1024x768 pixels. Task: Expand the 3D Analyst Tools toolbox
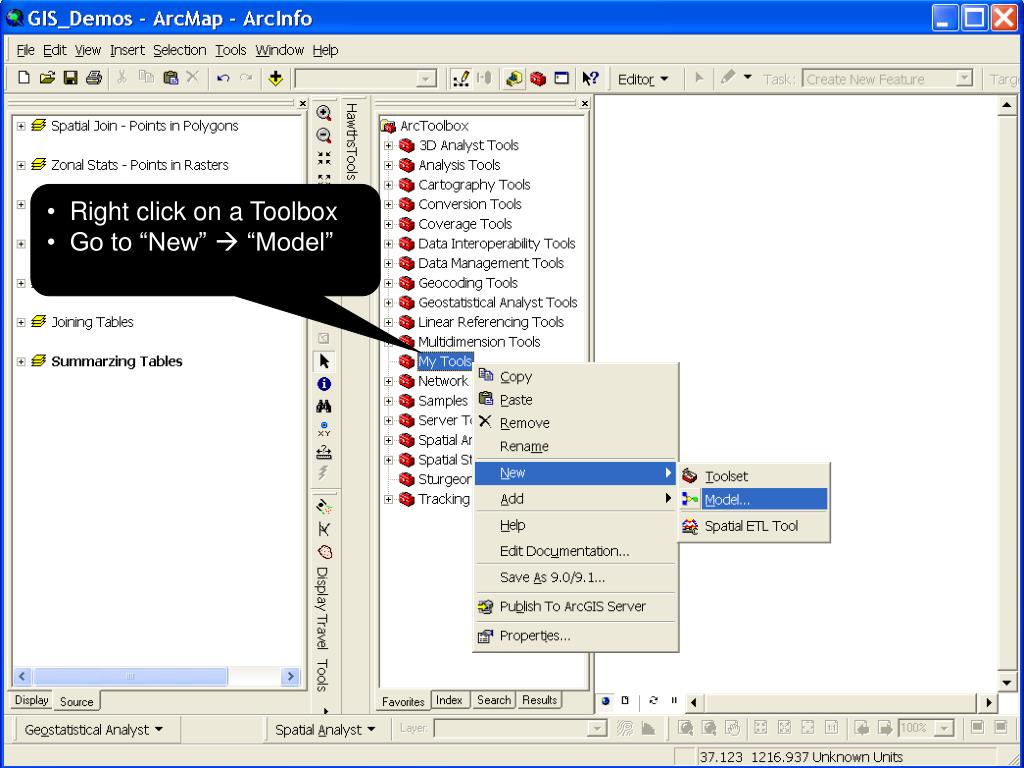(x=389, y=146)
